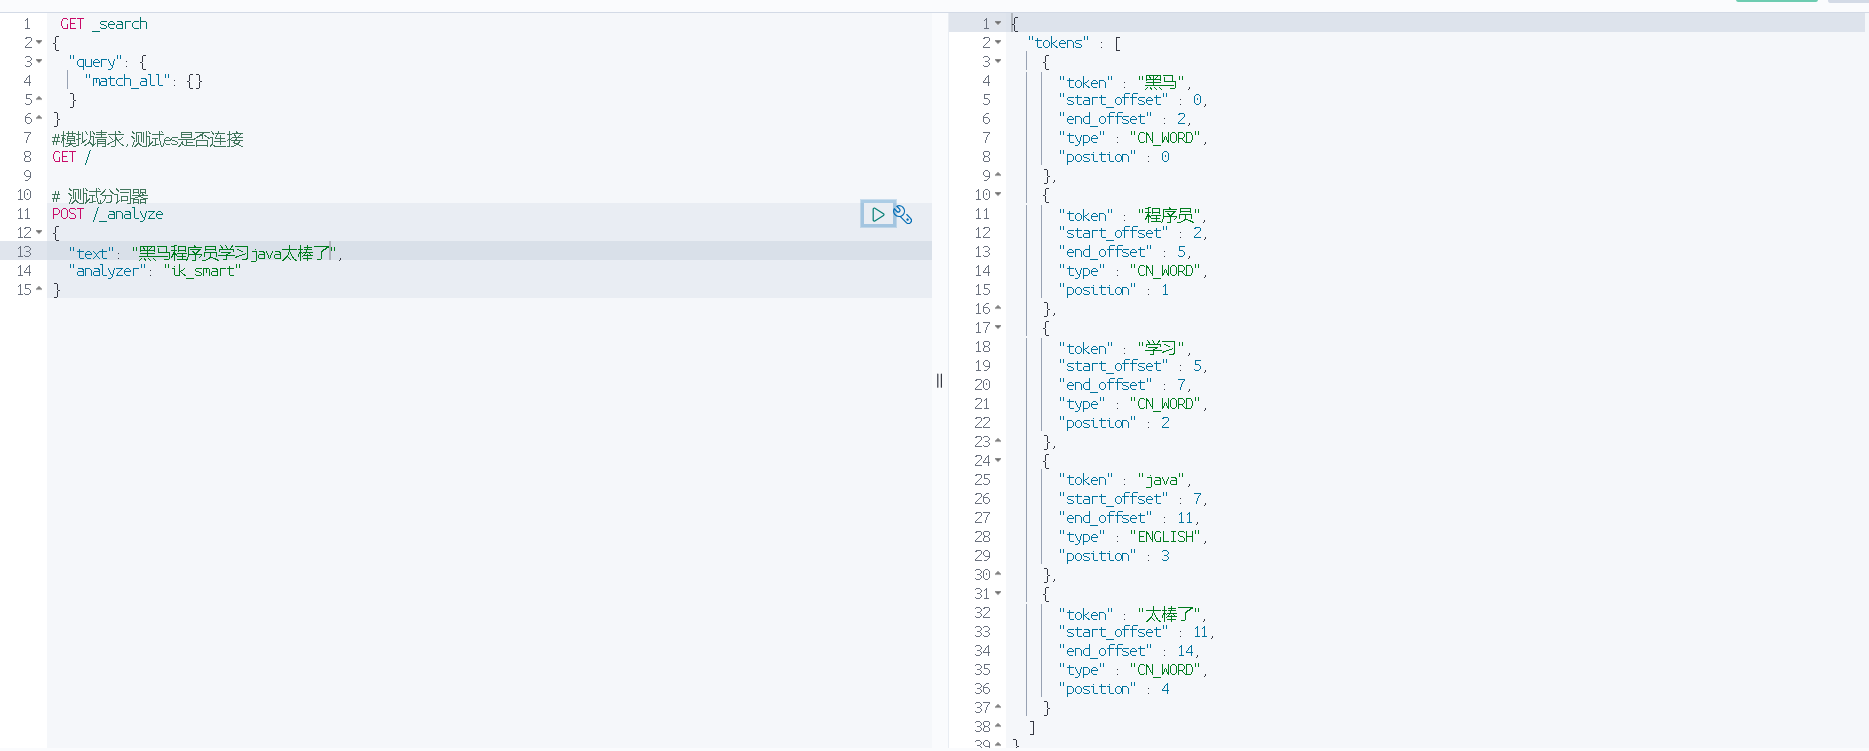Screen dimensions: 1869x751
Task: Click the "ENGLISH" type value in response
Action: click(1167, 537)
